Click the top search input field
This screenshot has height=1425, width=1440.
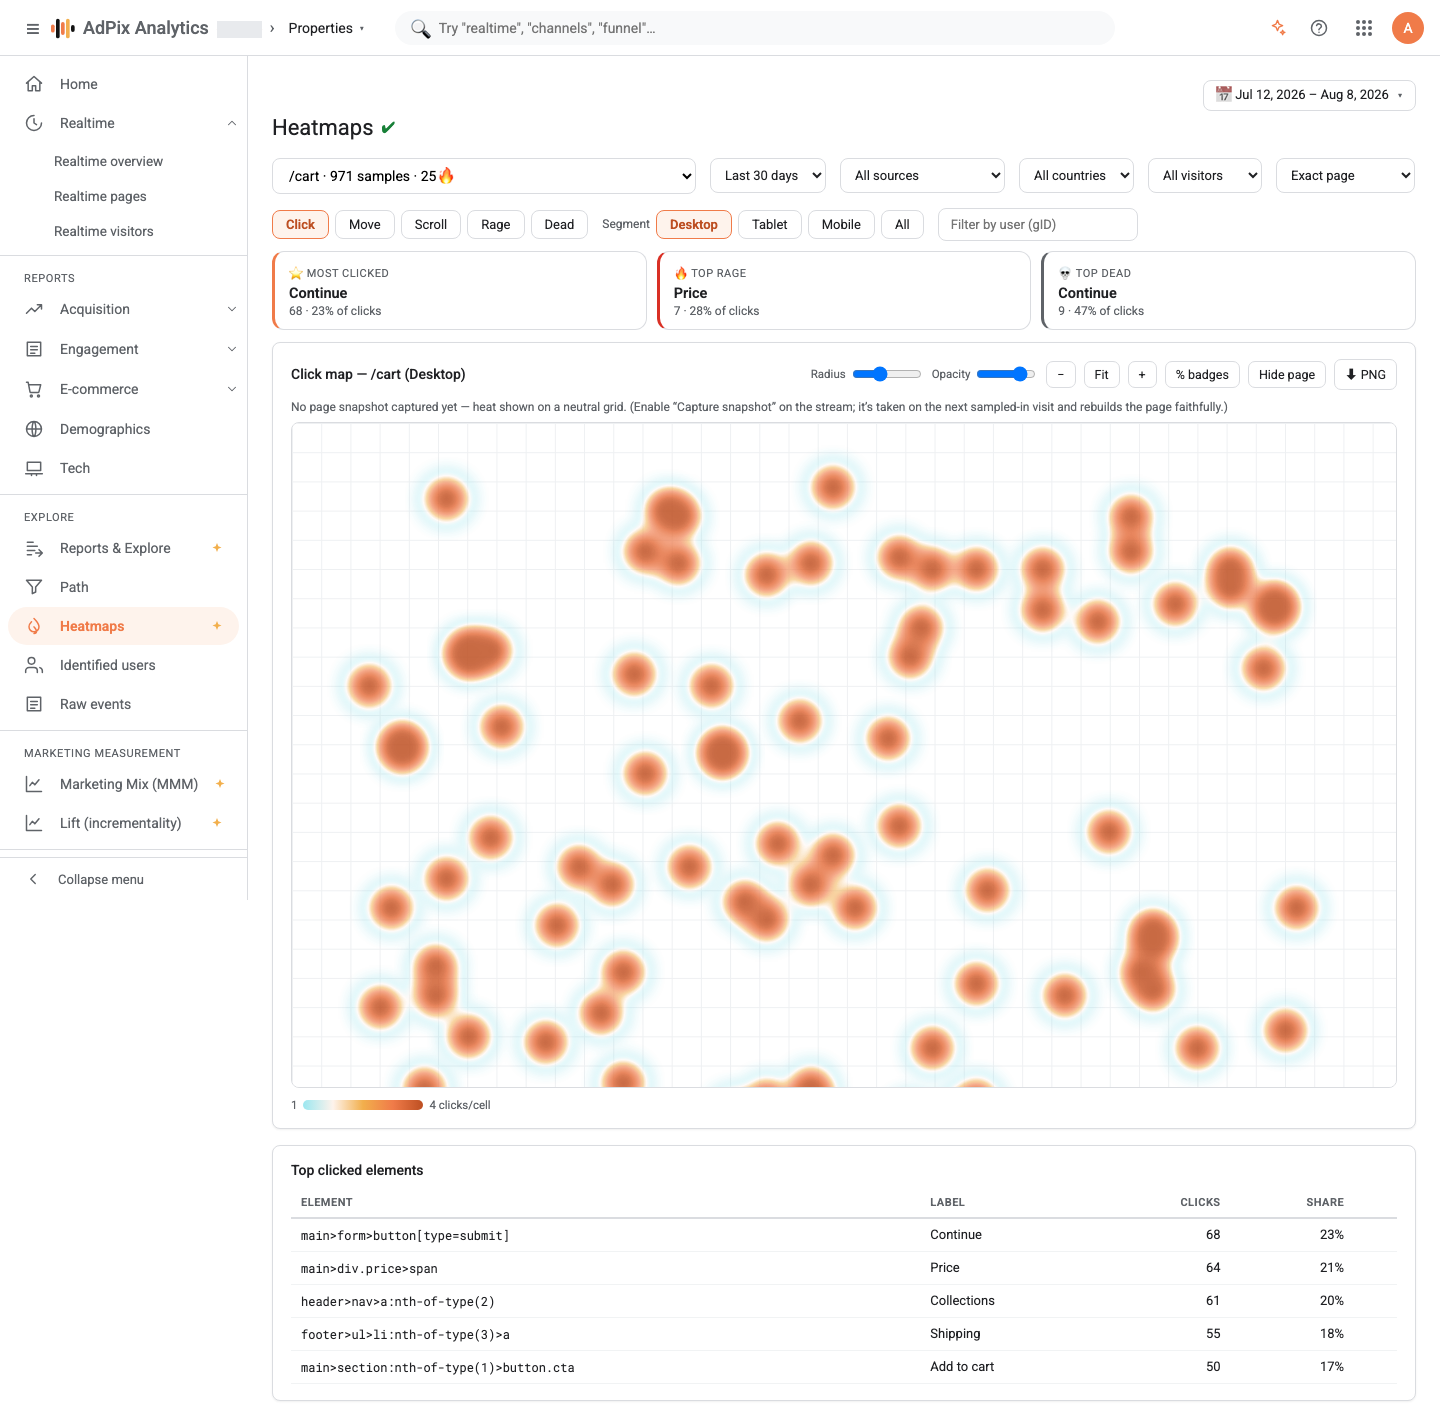click(x=755, y=28)
